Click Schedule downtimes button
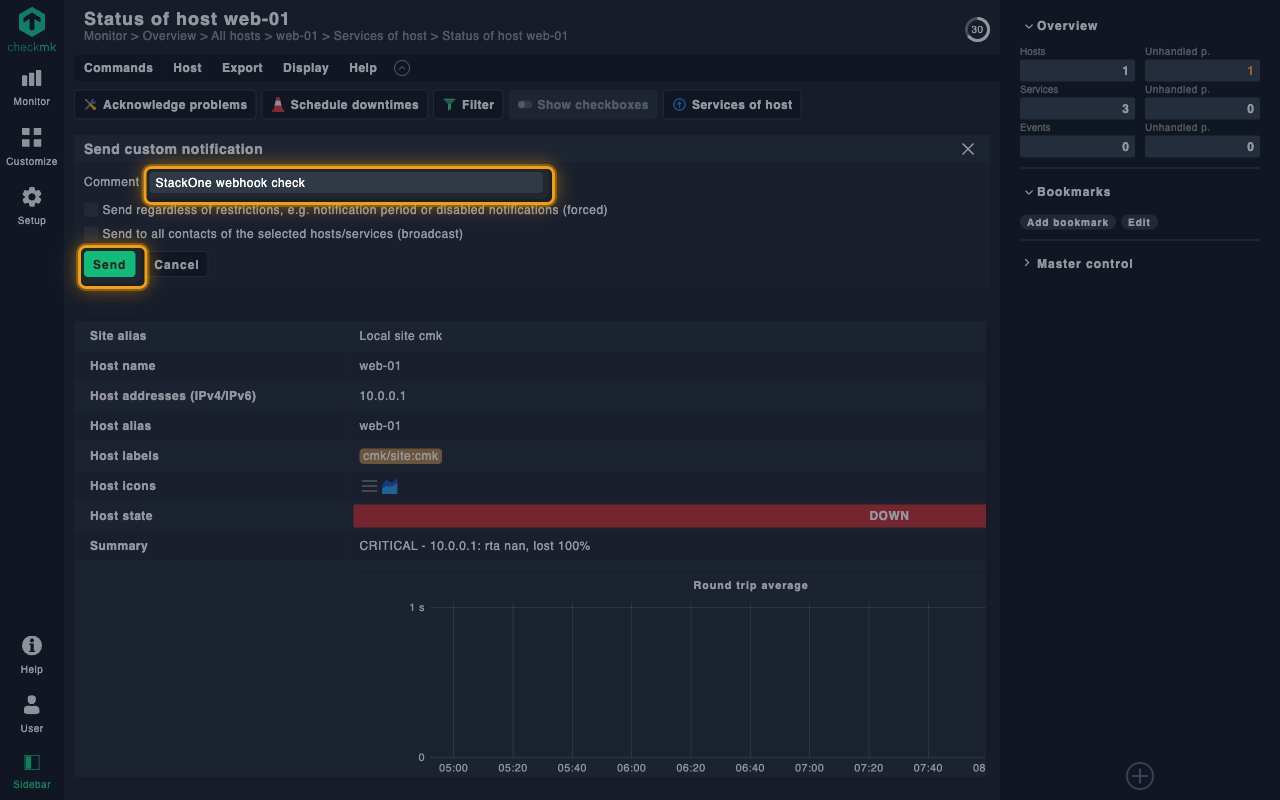The height and width of the screenshot is (800, 1280). point(346,105)
